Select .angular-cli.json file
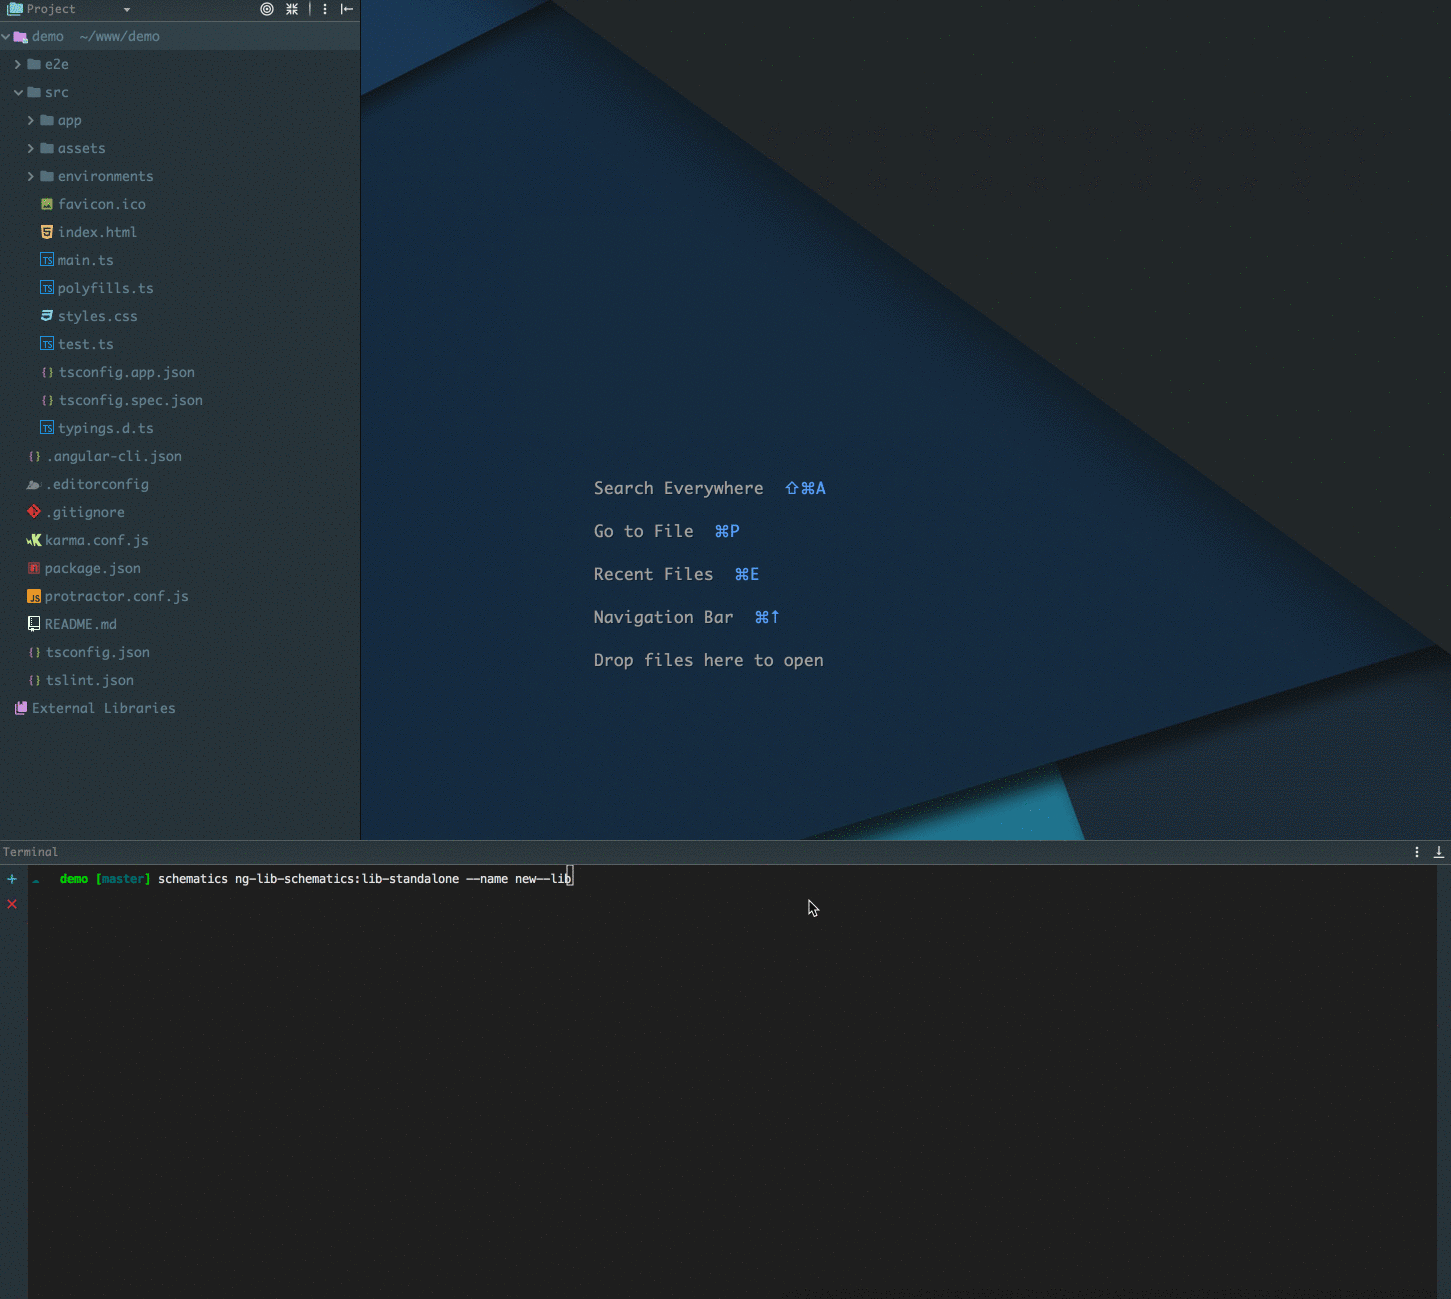This screenshot has width=1451, height=1299. pyautogui.click(x=114, y=456)
